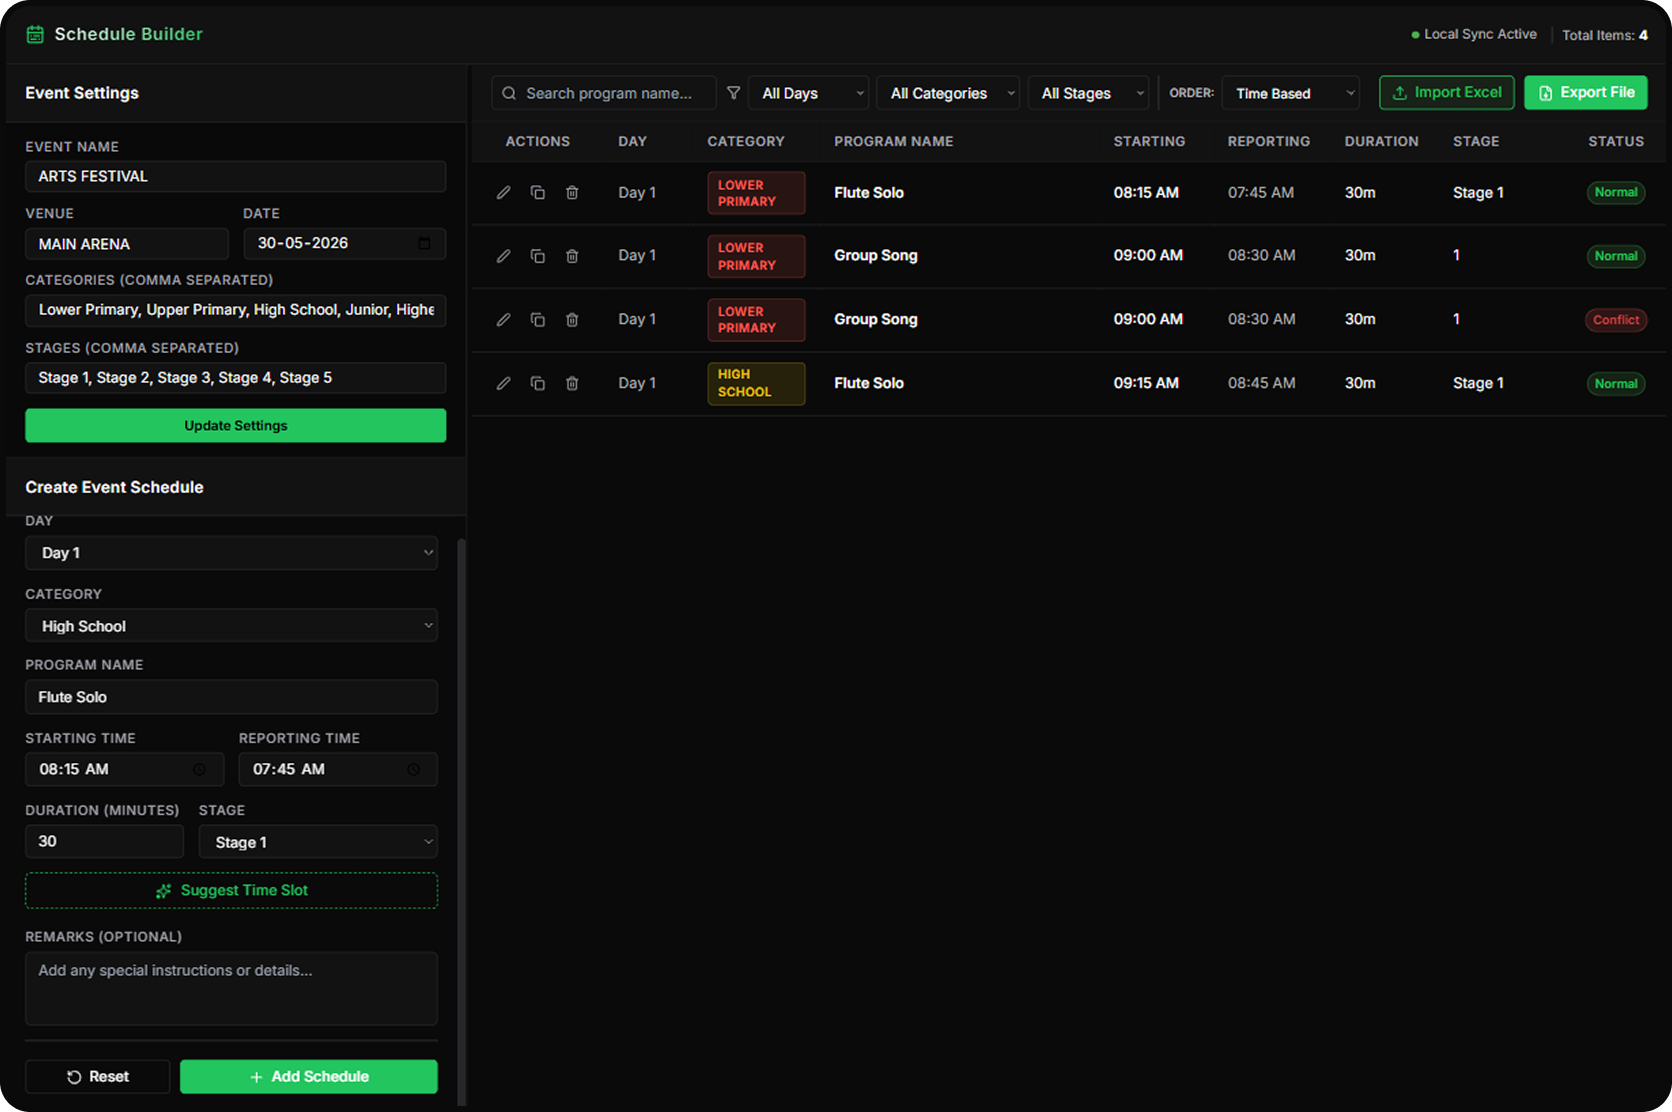Open the All Stages filter dropdown
This screenshot has height=1112, width=1672.
[x=1089, y=93]
